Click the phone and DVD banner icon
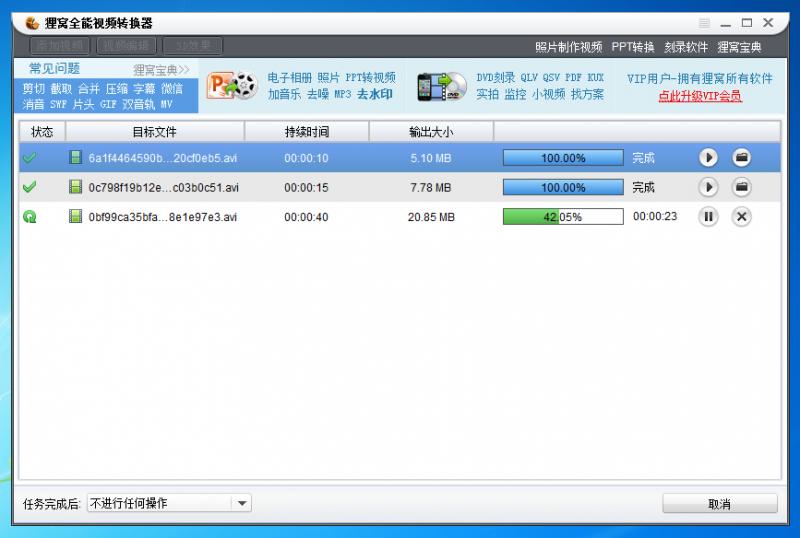Screen dimensions: 800x538 tap(441, 86)
